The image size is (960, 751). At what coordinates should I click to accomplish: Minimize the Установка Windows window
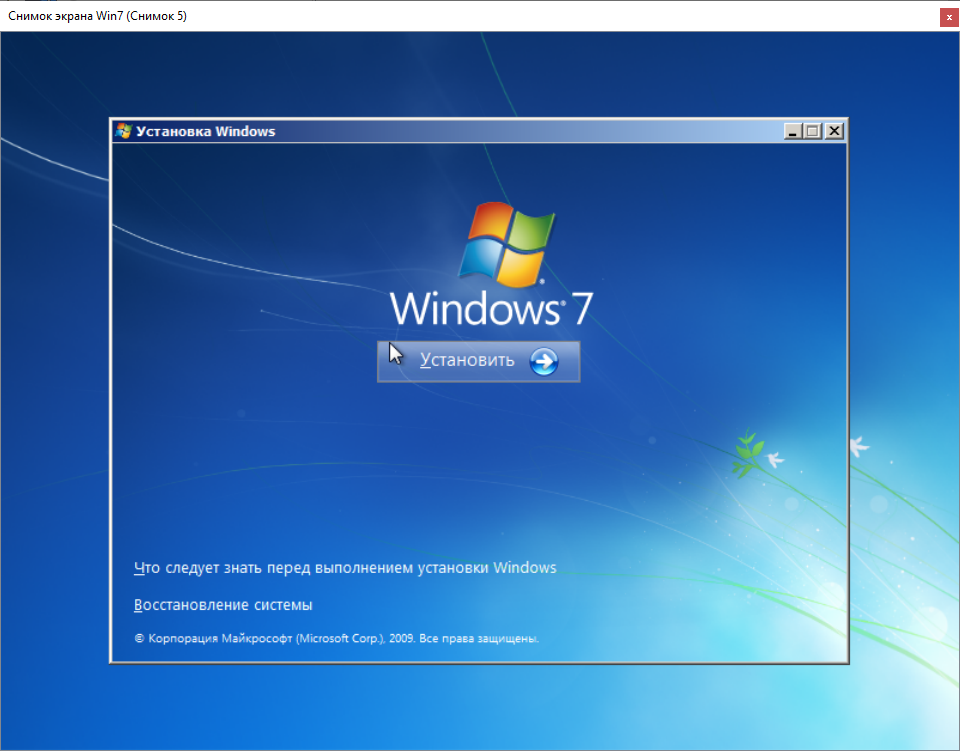pos(793,131)
